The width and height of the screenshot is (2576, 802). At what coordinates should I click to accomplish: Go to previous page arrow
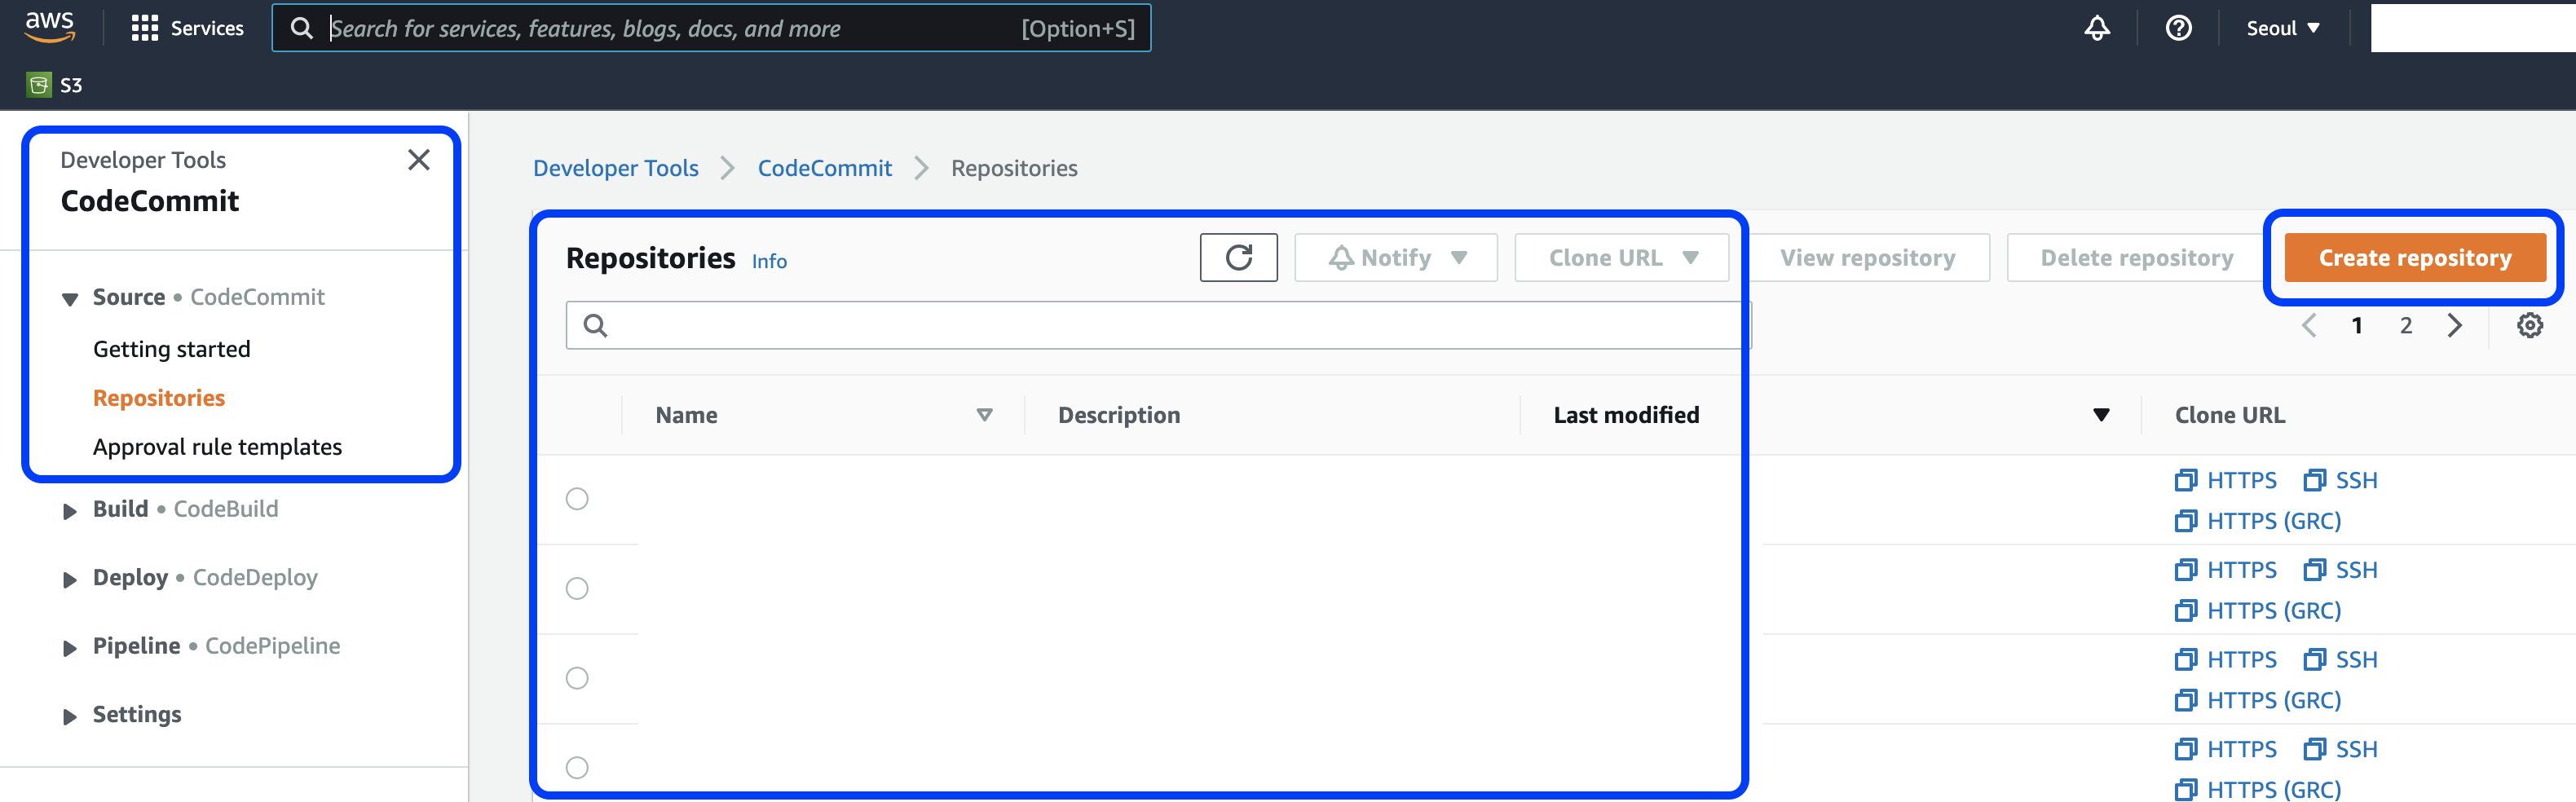pos(2308,325)
